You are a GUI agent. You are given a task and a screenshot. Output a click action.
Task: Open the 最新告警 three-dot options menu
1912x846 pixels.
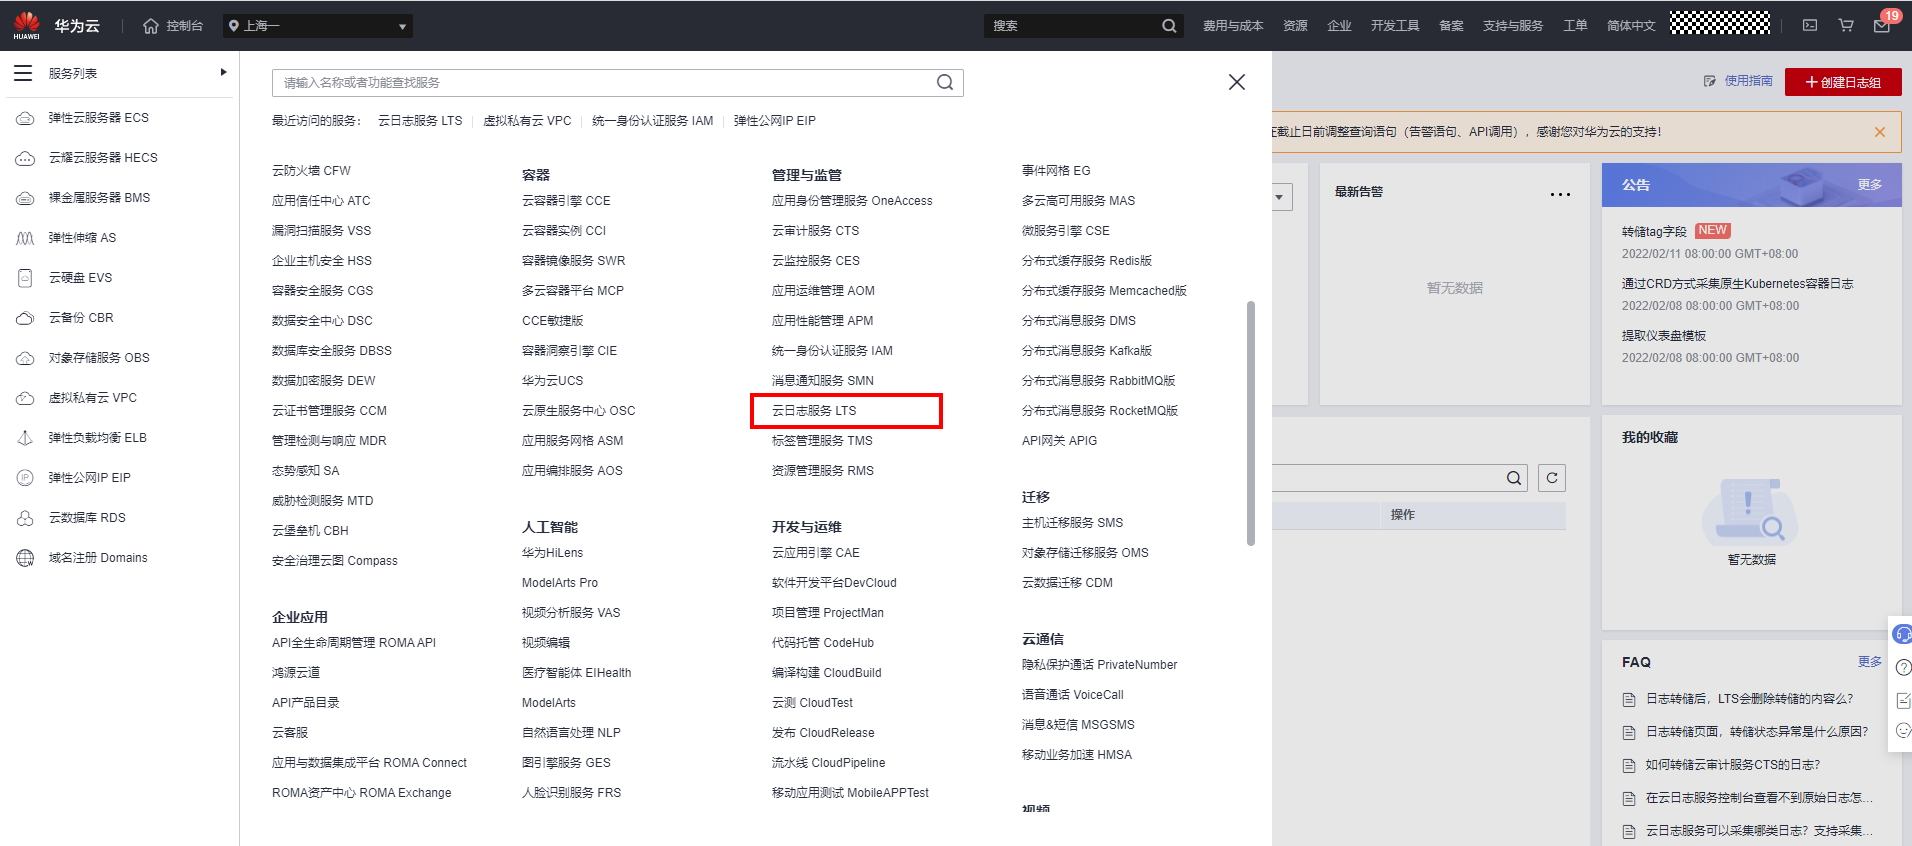pyautogui.click(x=1560, y=194)
